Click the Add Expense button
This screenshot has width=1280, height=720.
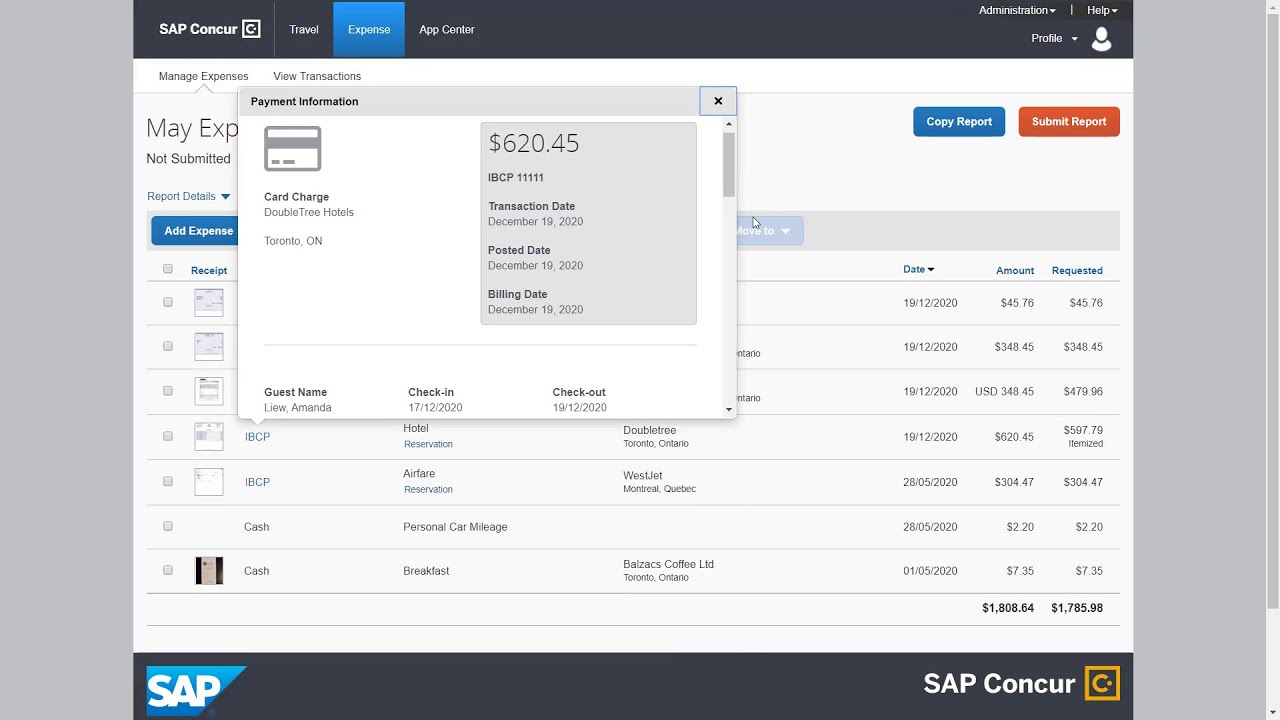point(194,231)
